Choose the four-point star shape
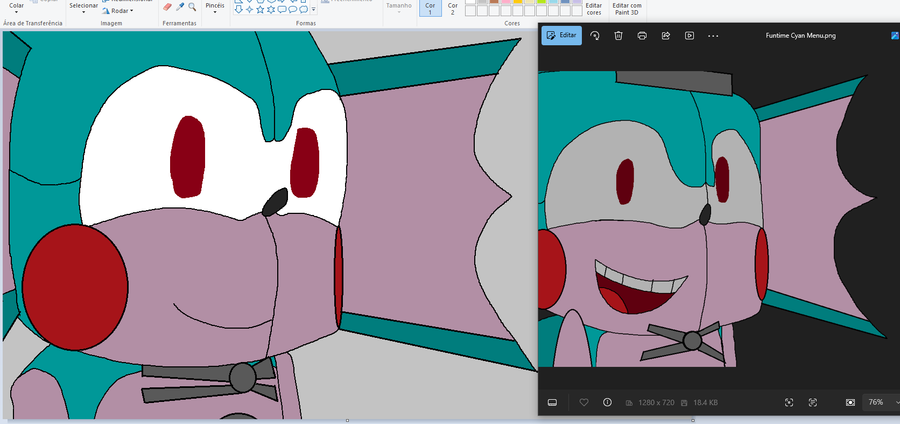 pyautogui.click(x=250, y=9)
